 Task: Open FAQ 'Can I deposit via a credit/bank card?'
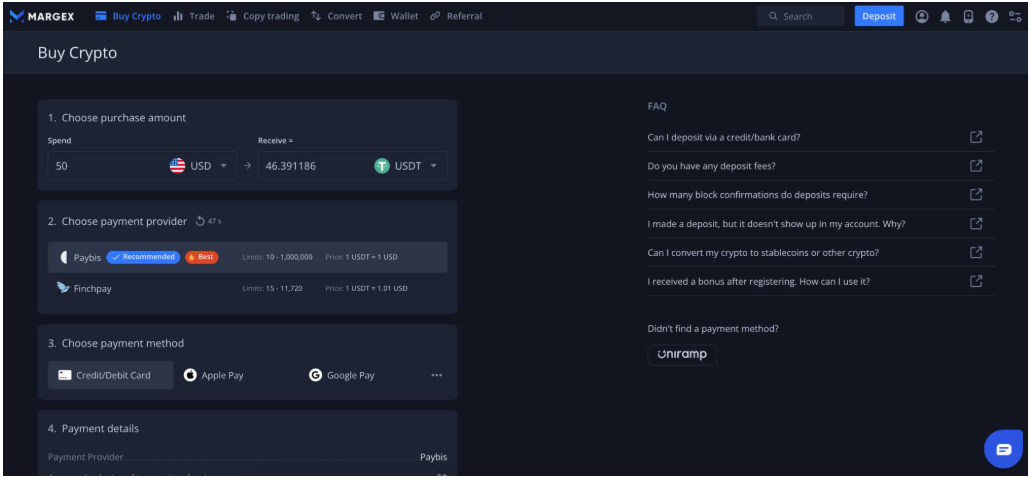(x=724, y=137)
